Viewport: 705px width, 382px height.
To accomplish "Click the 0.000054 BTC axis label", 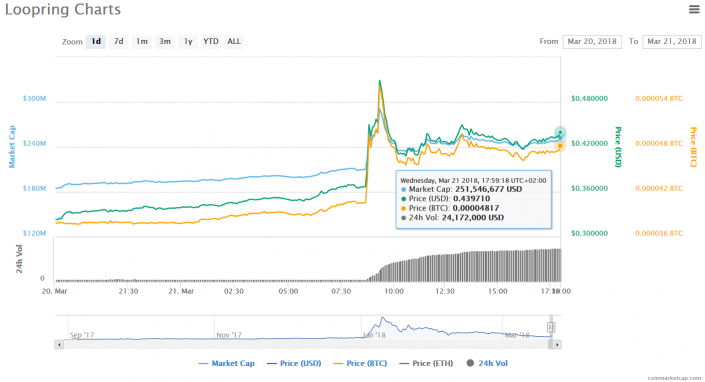I will (x=659, y=98).
